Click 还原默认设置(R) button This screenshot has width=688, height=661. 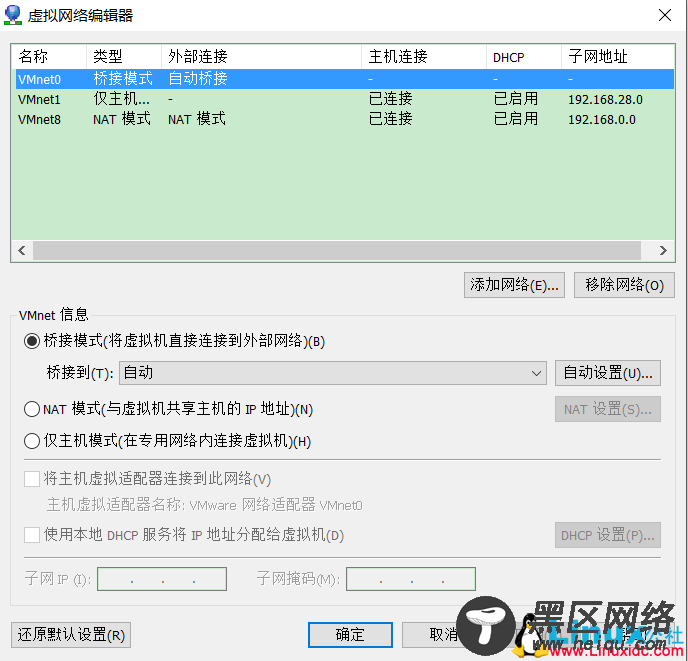click(71, 635)
